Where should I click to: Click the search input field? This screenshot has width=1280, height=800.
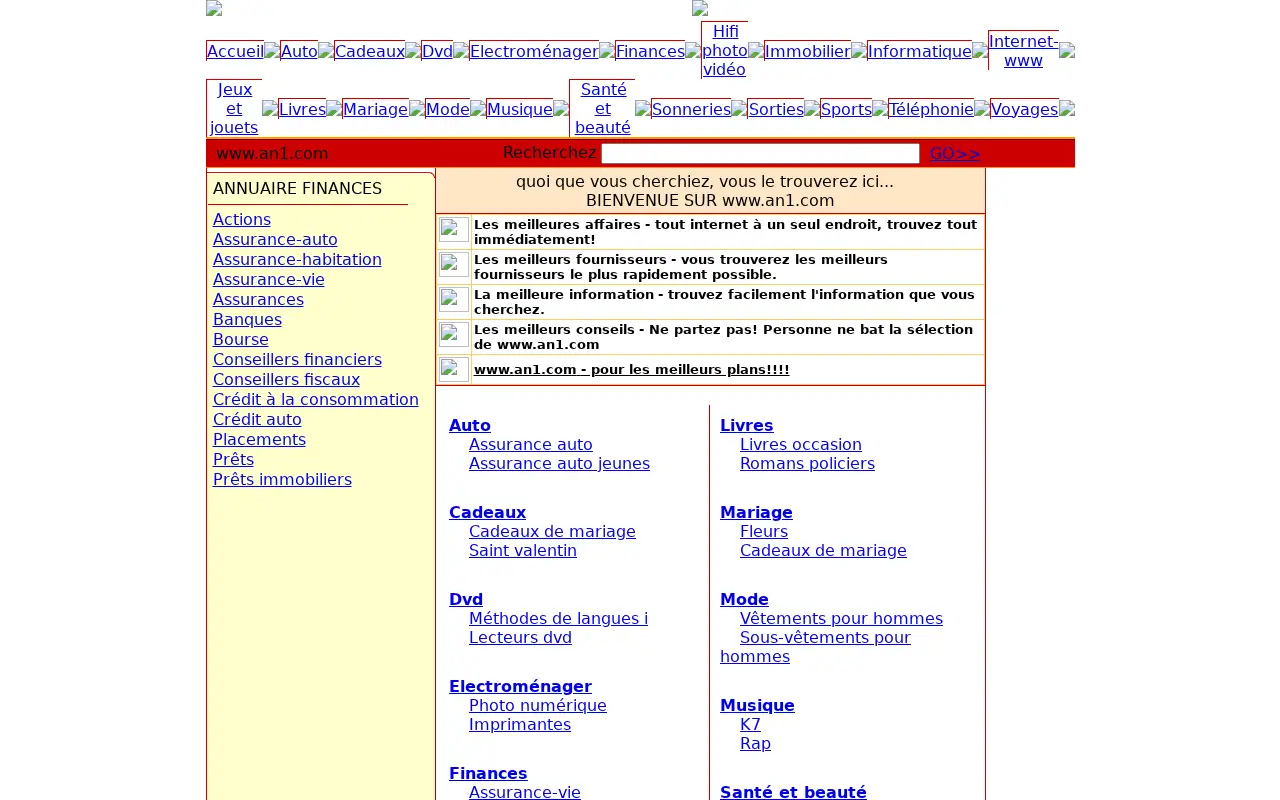(x=760, y=153)
